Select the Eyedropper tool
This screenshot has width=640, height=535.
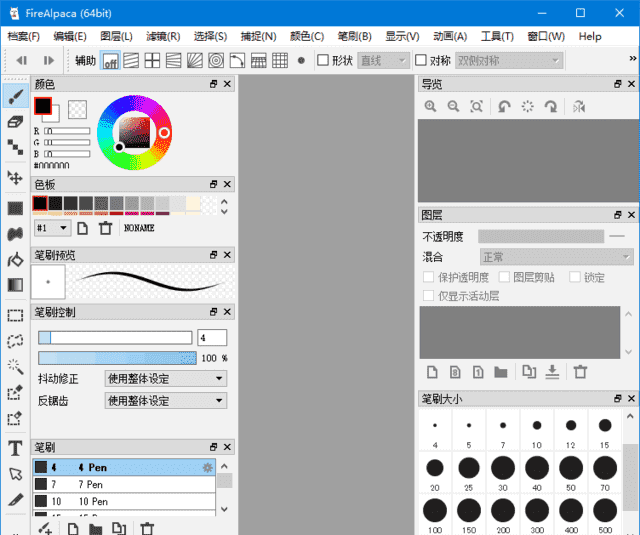pyautogui.click(x=16, y=499)
